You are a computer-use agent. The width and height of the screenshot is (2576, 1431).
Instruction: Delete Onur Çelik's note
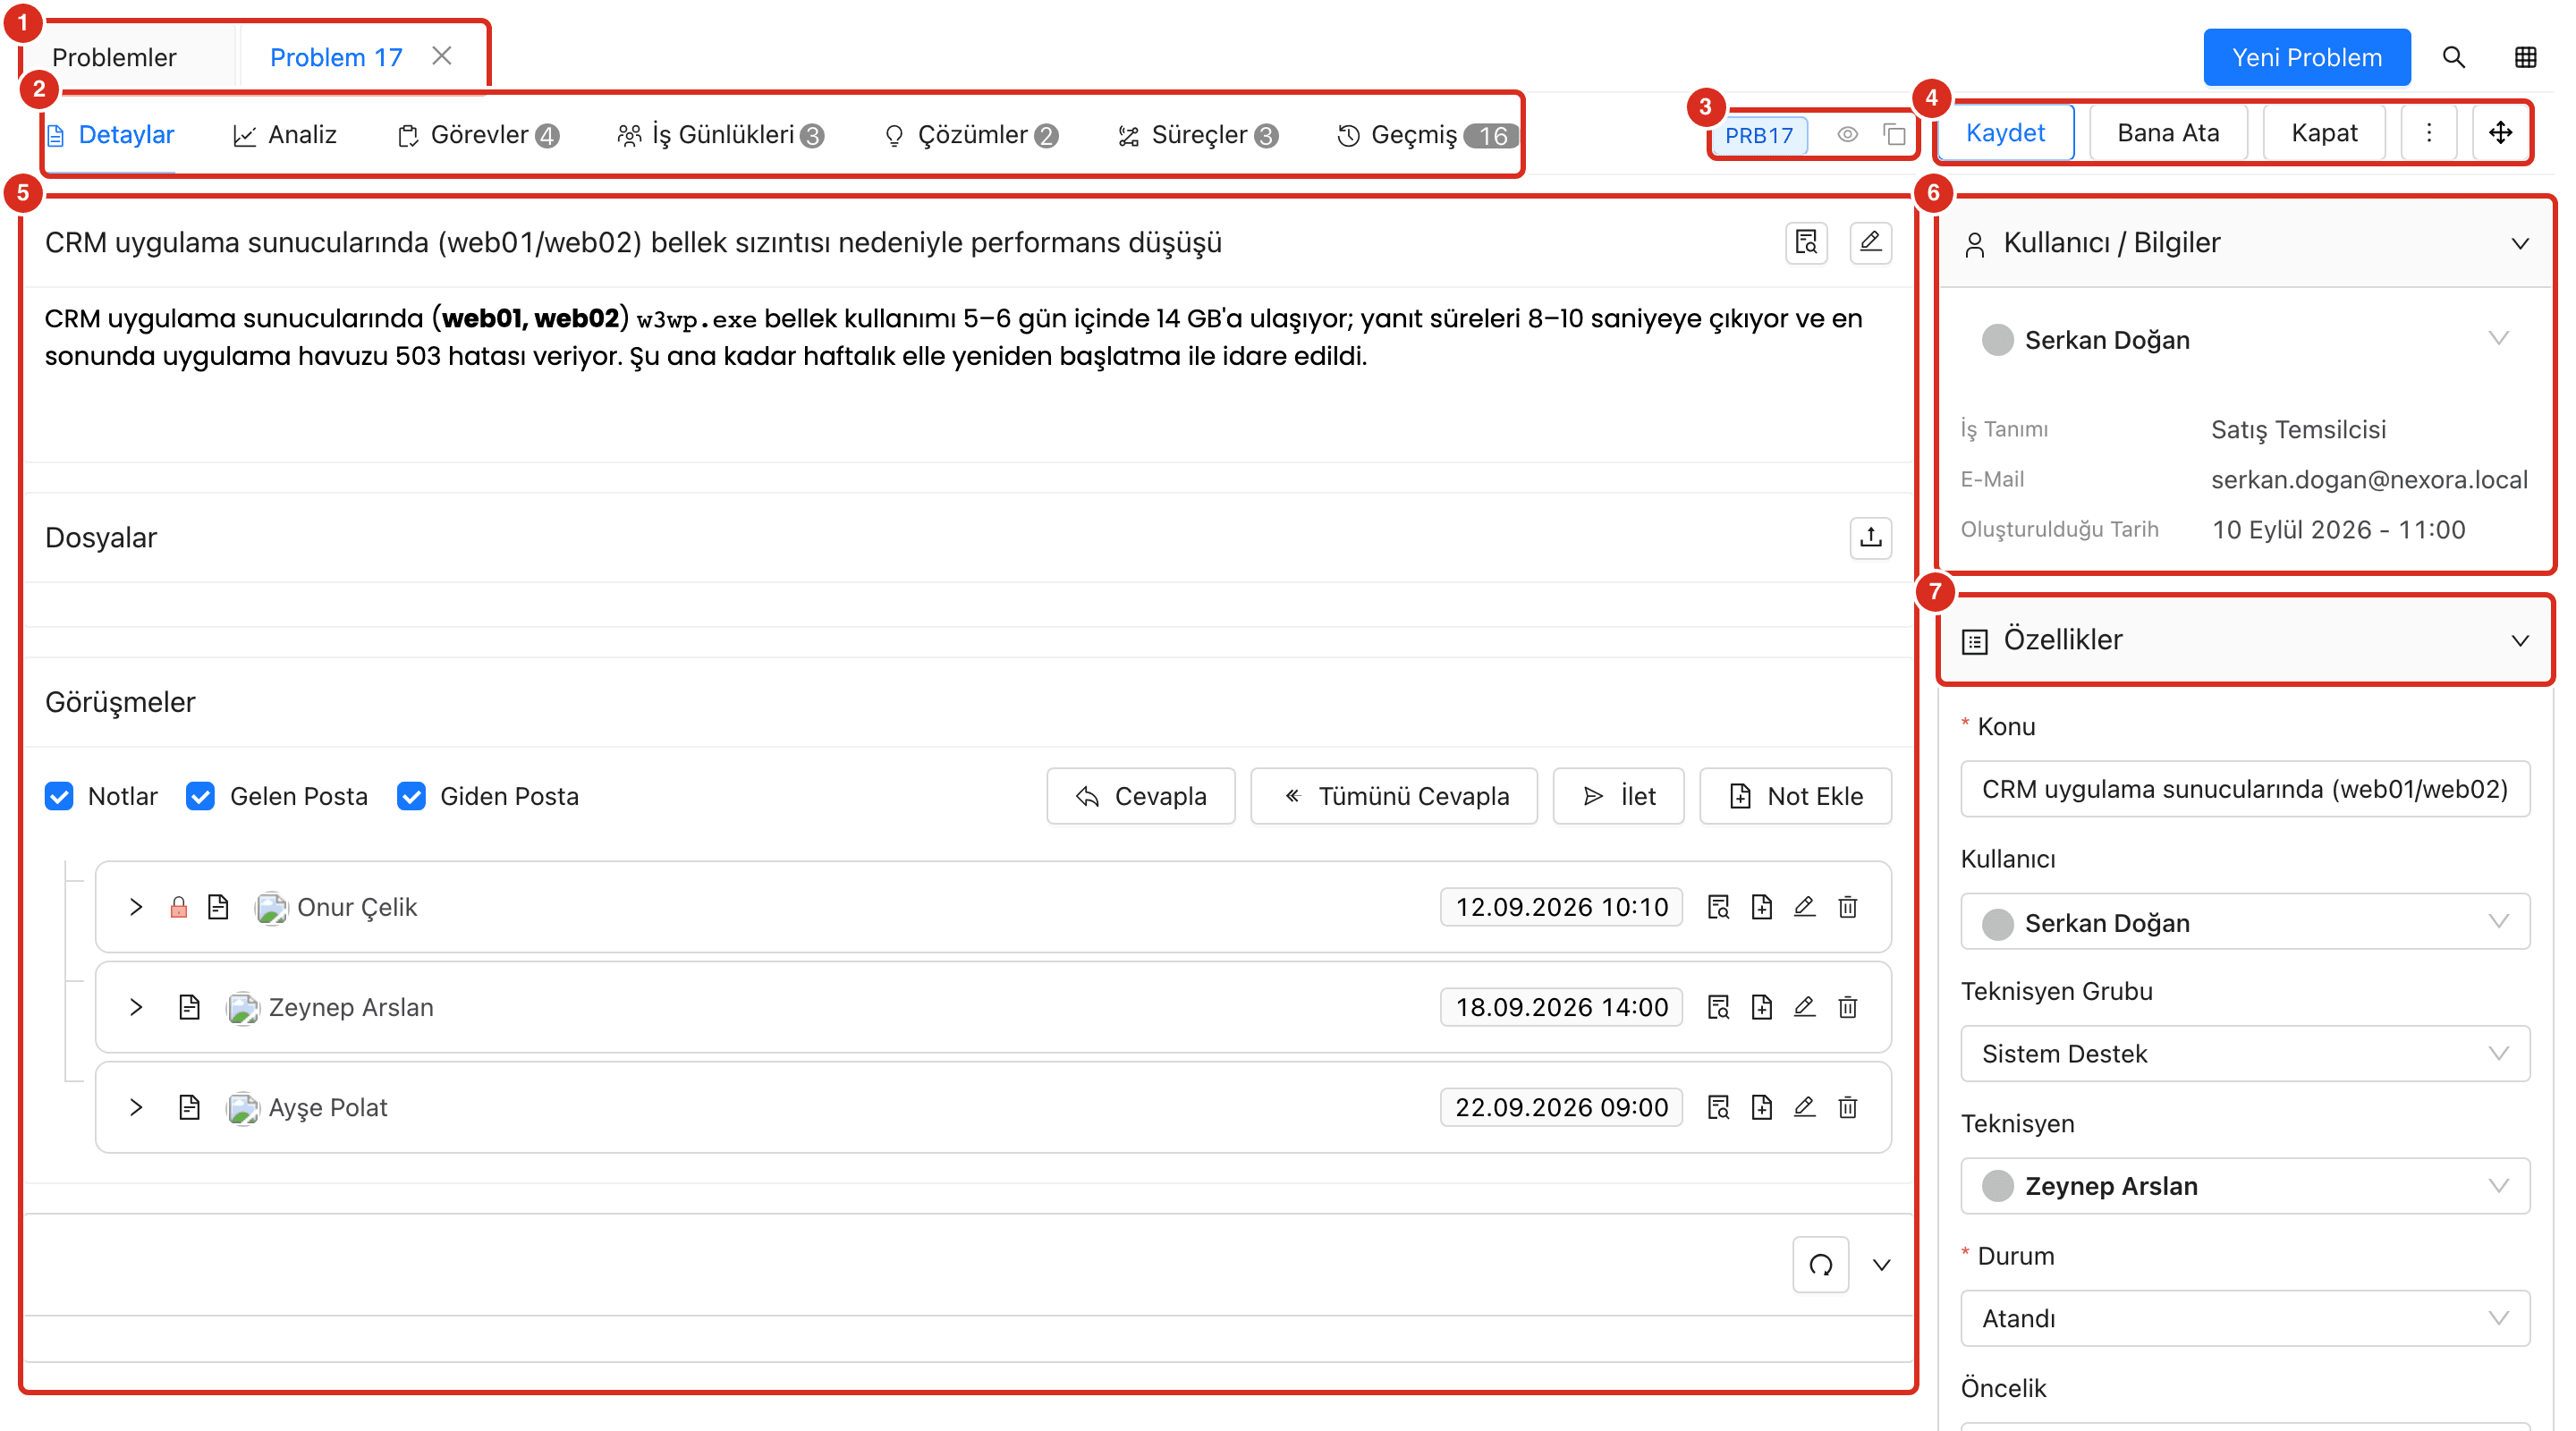[1847, 907]
